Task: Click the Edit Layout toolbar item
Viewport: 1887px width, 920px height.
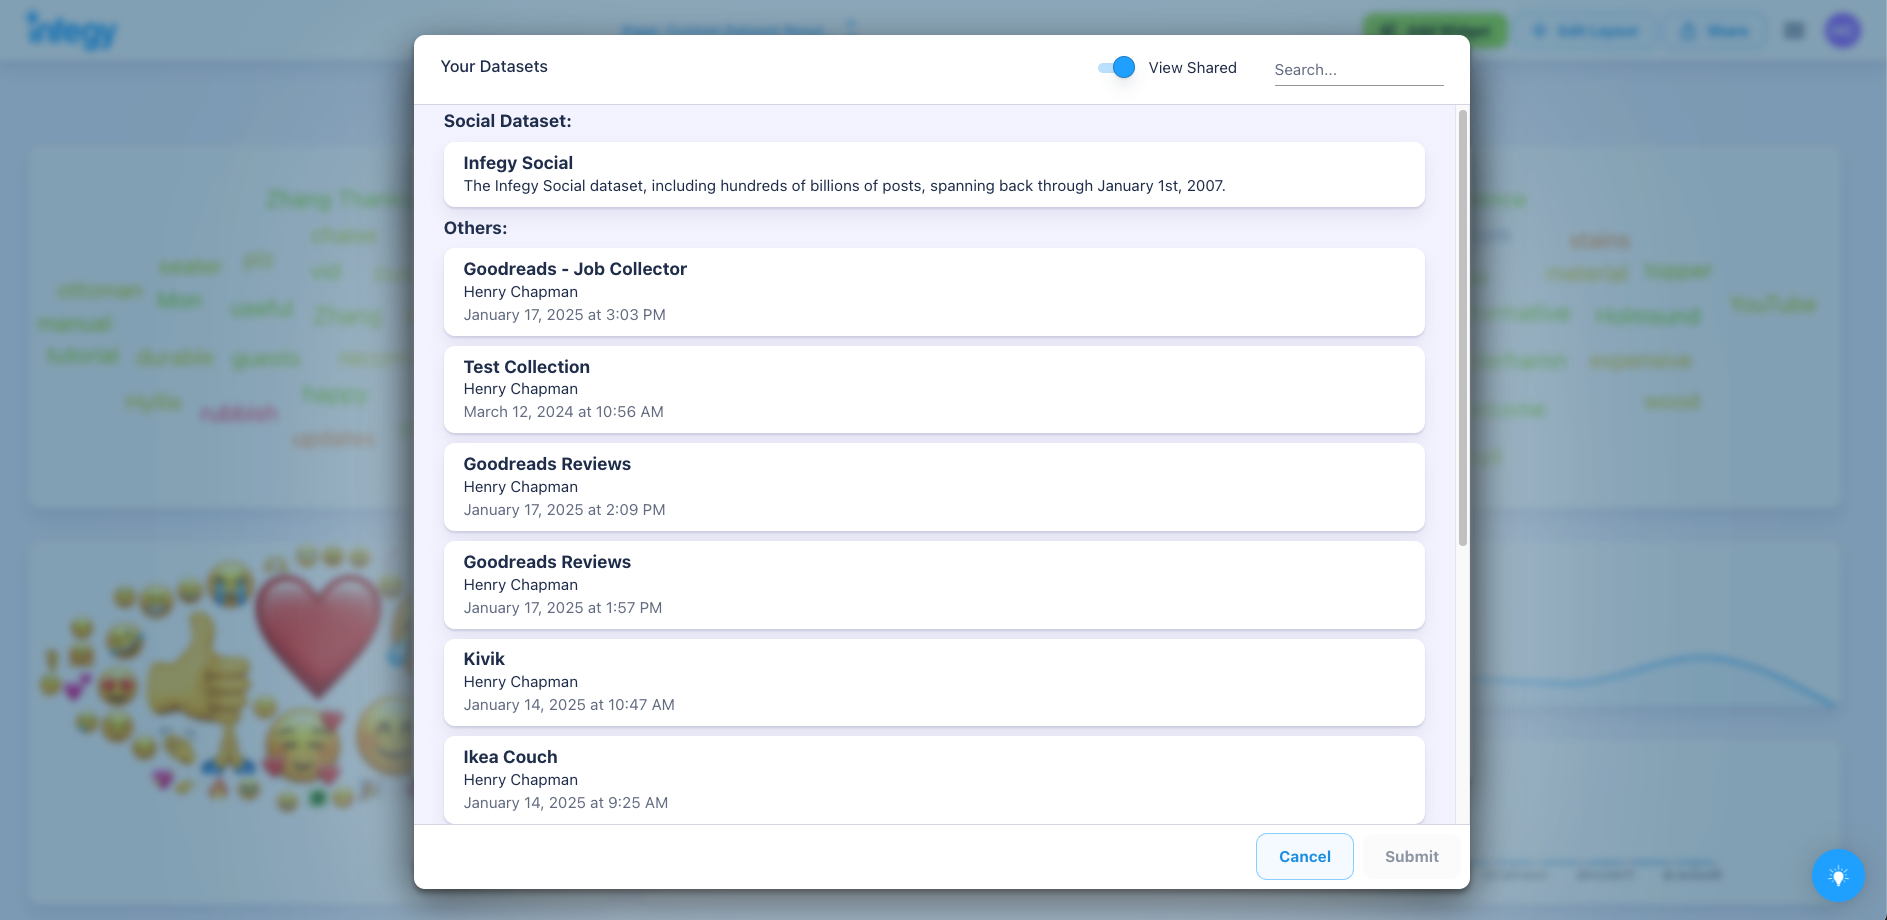Action: click(x=1585, y=30)
